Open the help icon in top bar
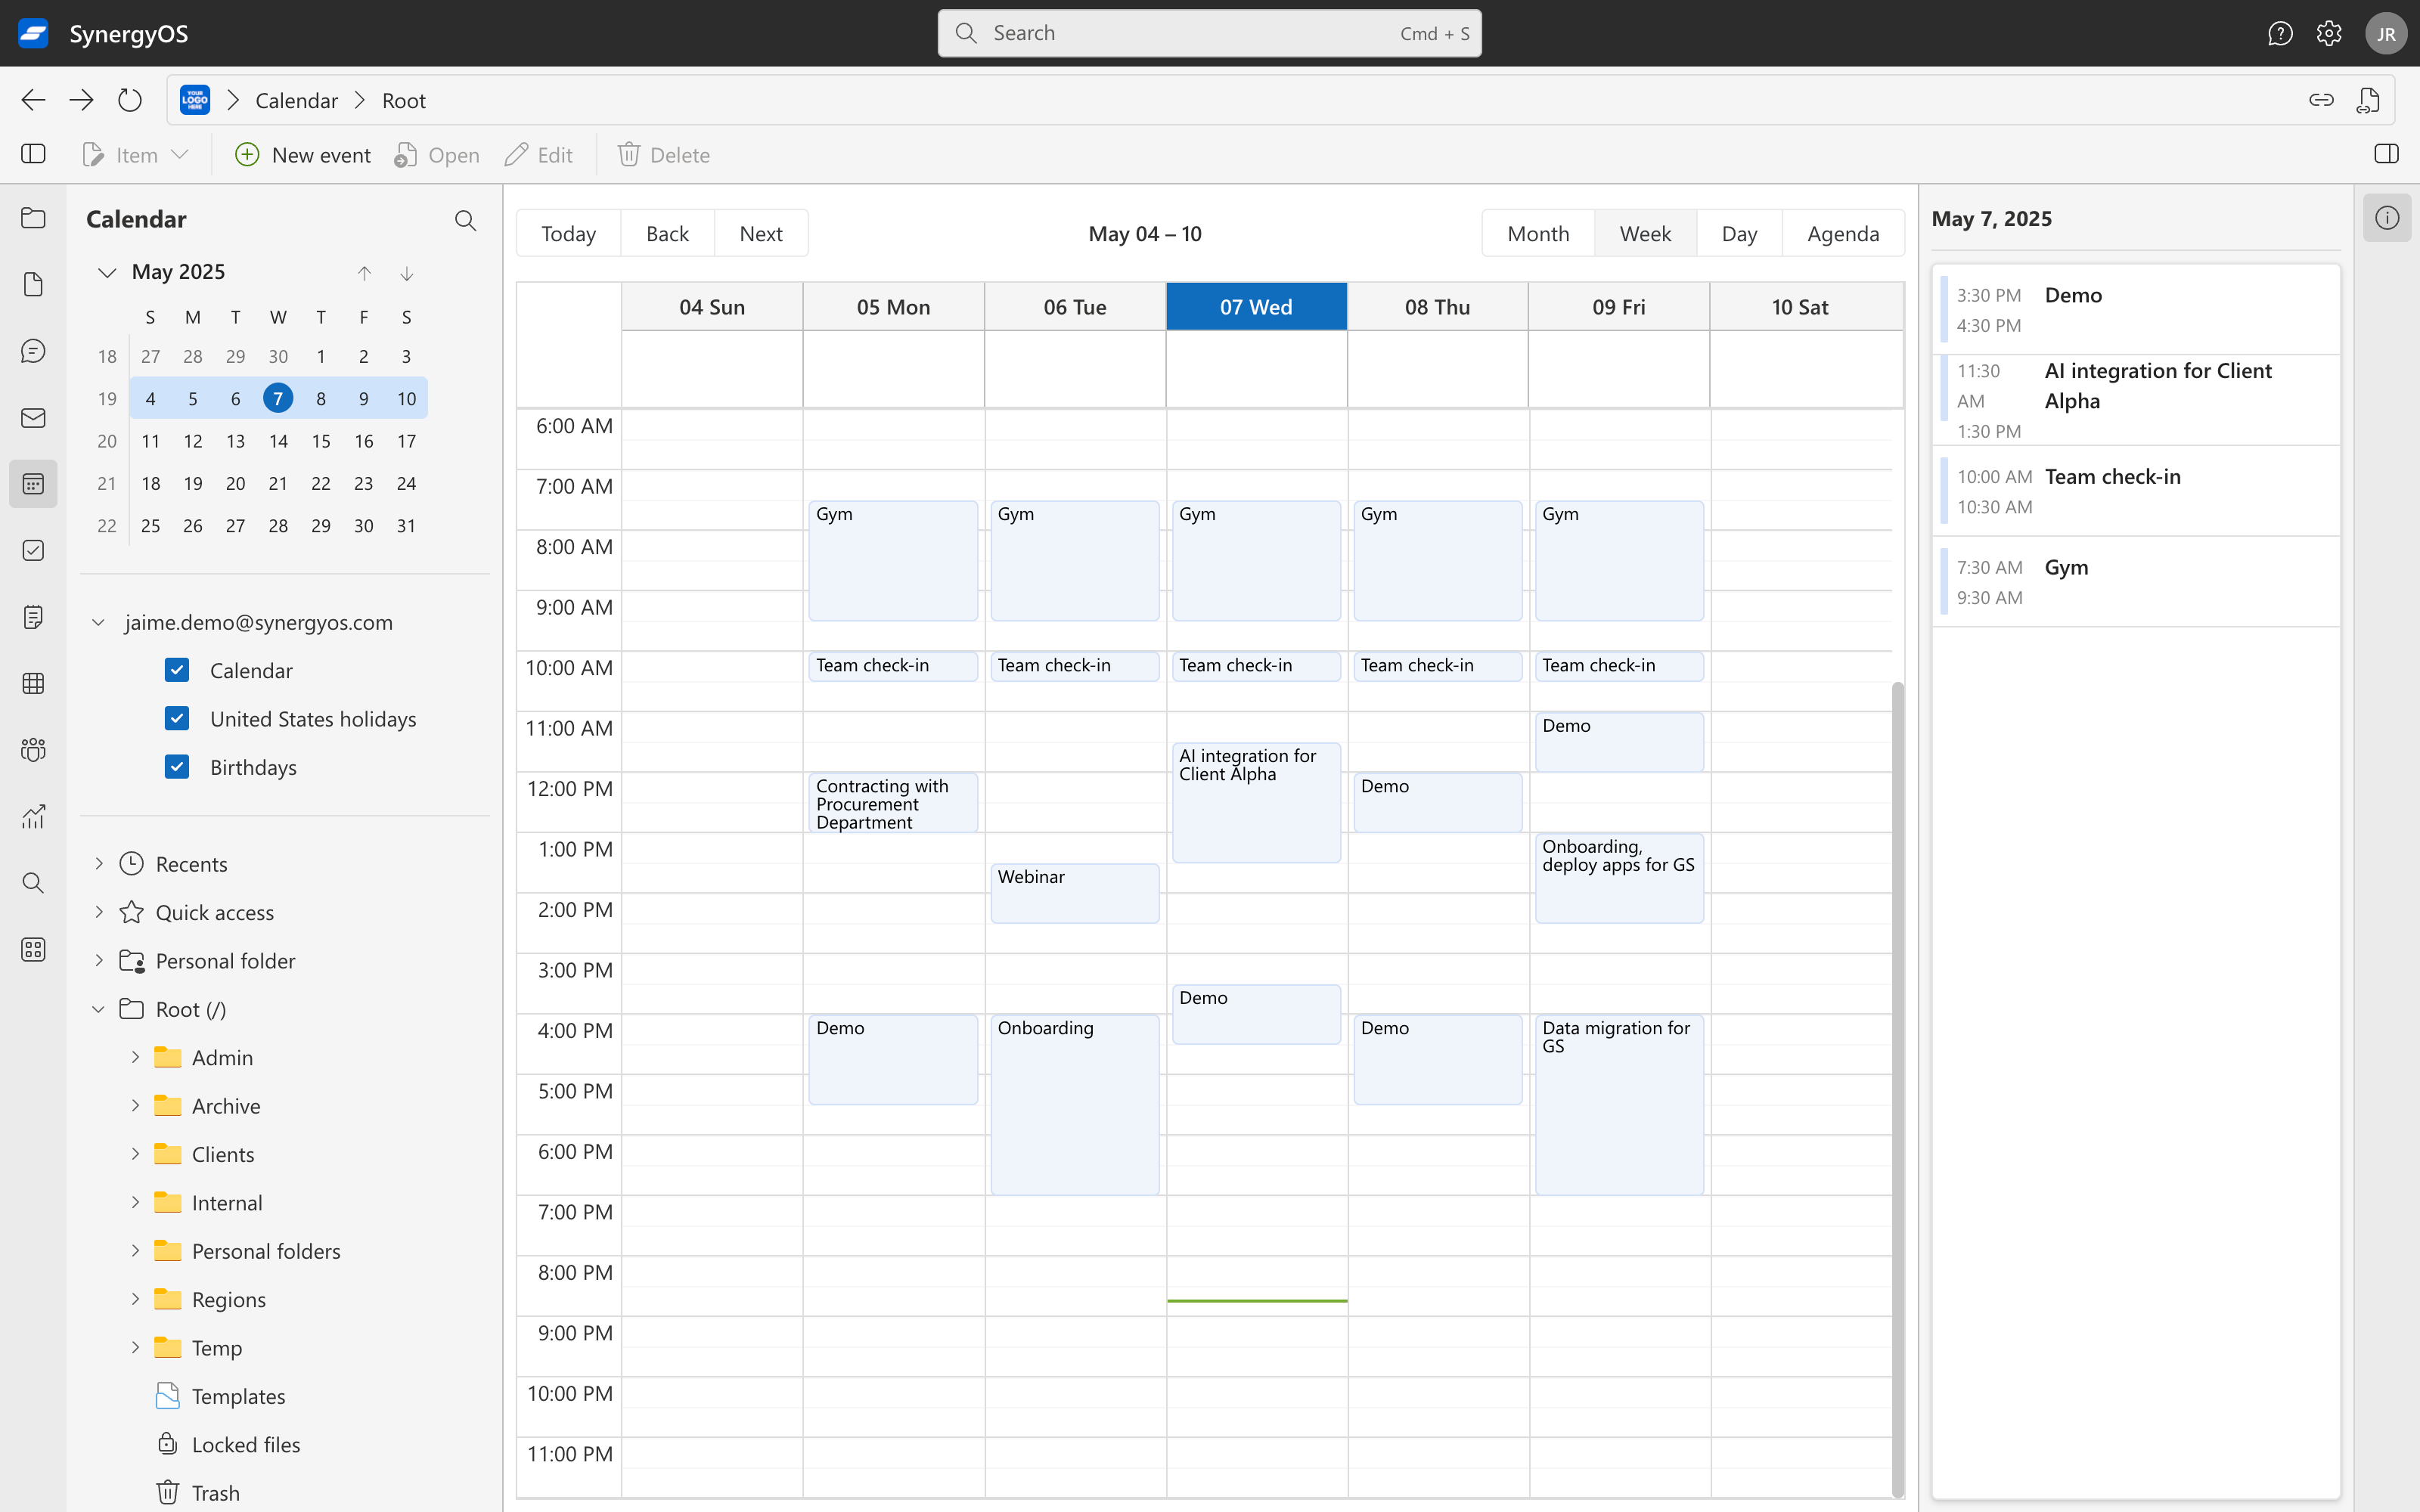Screen dimensions: 2420x1512 coord(2280,33)
